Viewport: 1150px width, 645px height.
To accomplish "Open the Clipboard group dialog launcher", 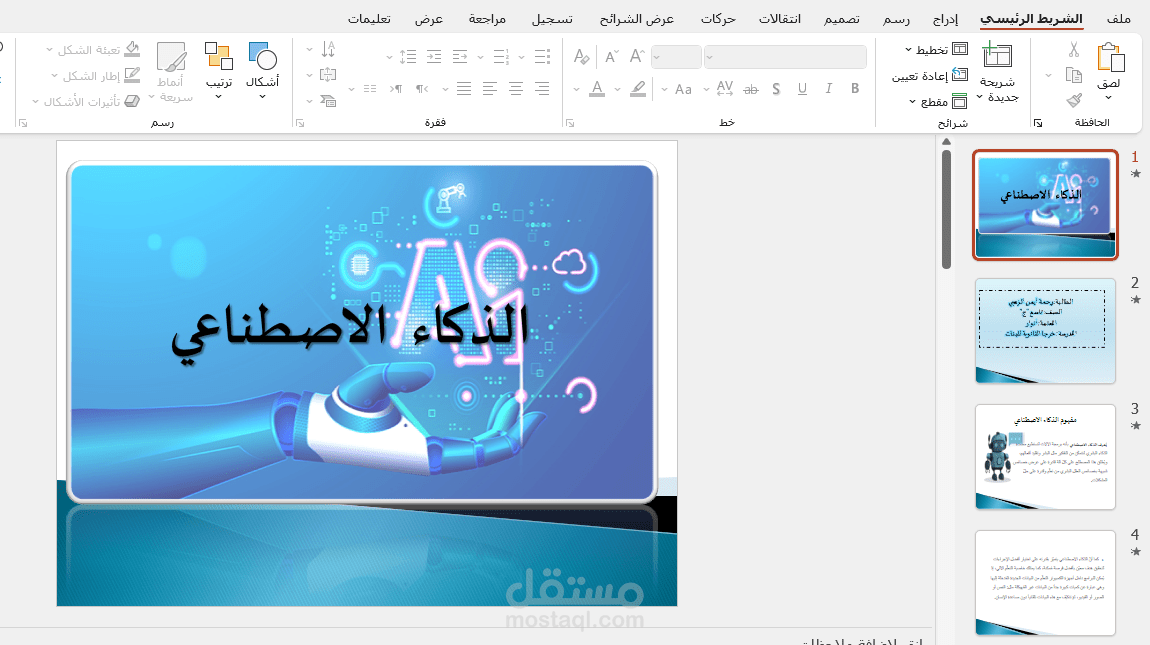I will (1038, 123).
